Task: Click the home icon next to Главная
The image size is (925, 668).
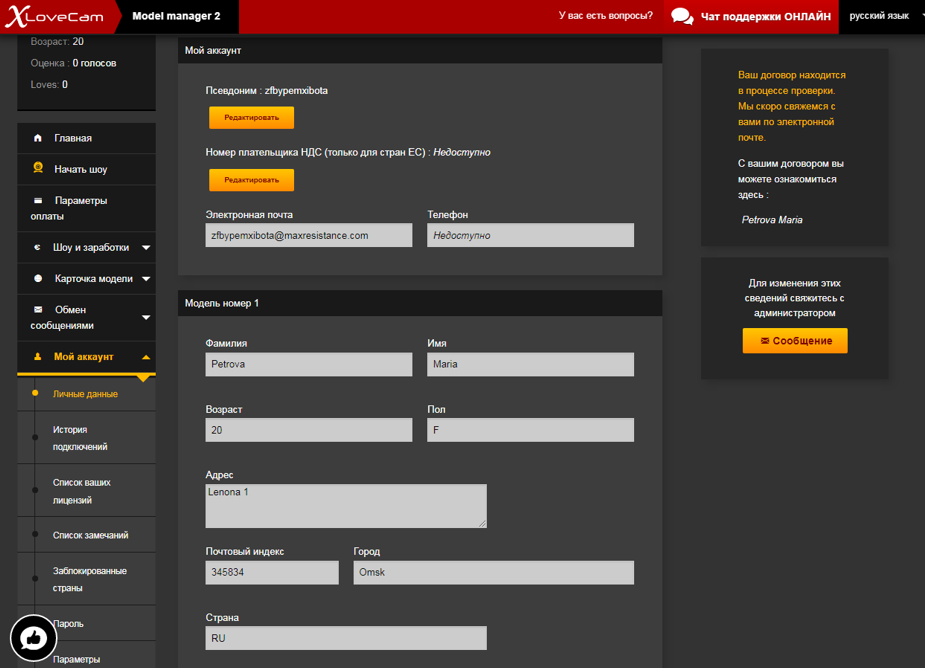Action: pos(38,138)
